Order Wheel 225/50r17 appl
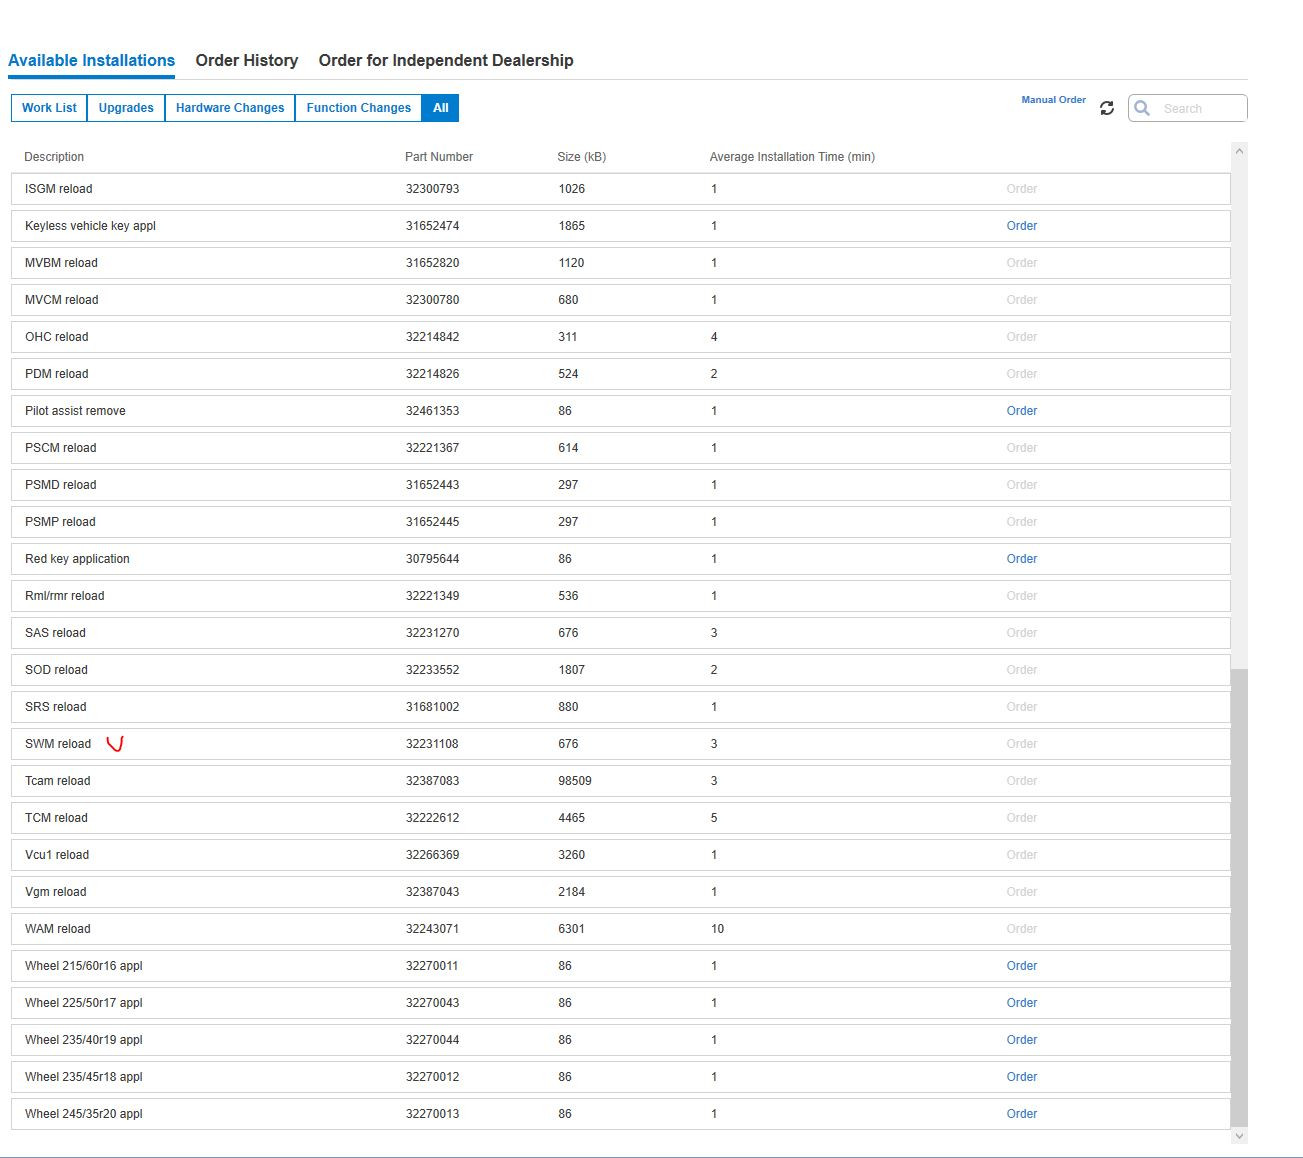The image size is (1303, 1158). [1021, 1003]
